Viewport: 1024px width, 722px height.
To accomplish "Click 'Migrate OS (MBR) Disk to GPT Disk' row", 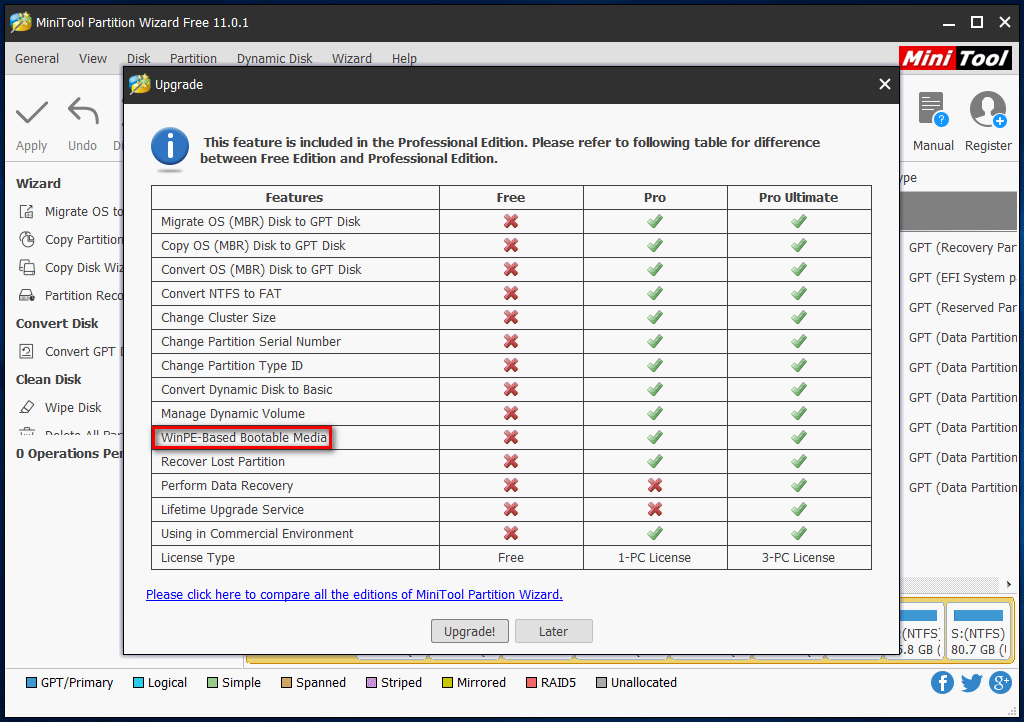I will pyautogui.click(x=511, y=222).
